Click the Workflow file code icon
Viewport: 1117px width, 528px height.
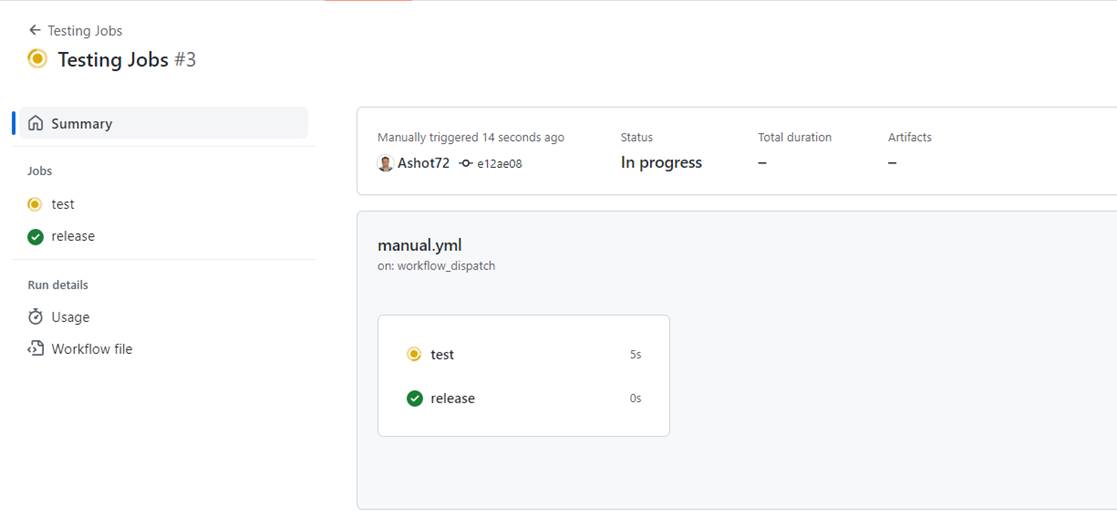coord(35,349)
